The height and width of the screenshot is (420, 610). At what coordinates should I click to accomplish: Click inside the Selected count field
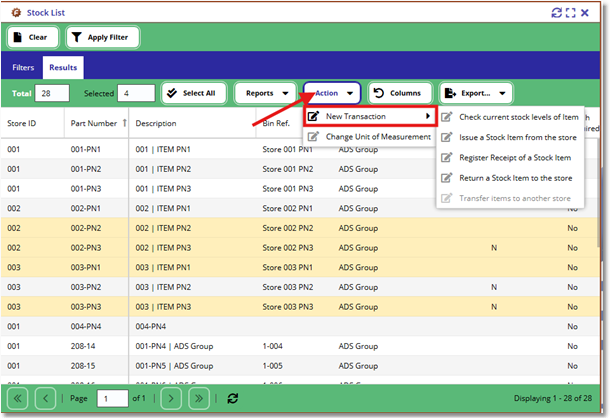pyautogui.click(x=136, y=93)
